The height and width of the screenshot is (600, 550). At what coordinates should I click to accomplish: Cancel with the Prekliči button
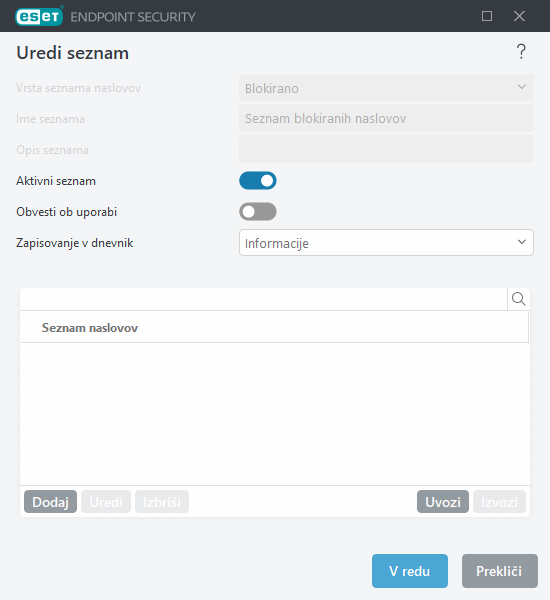499,571
